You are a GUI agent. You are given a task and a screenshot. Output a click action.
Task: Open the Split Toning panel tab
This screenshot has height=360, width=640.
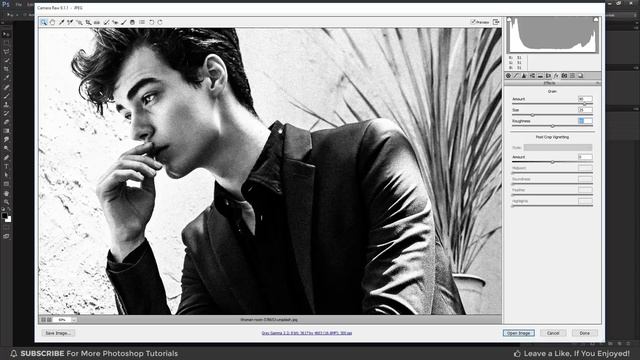540,76
